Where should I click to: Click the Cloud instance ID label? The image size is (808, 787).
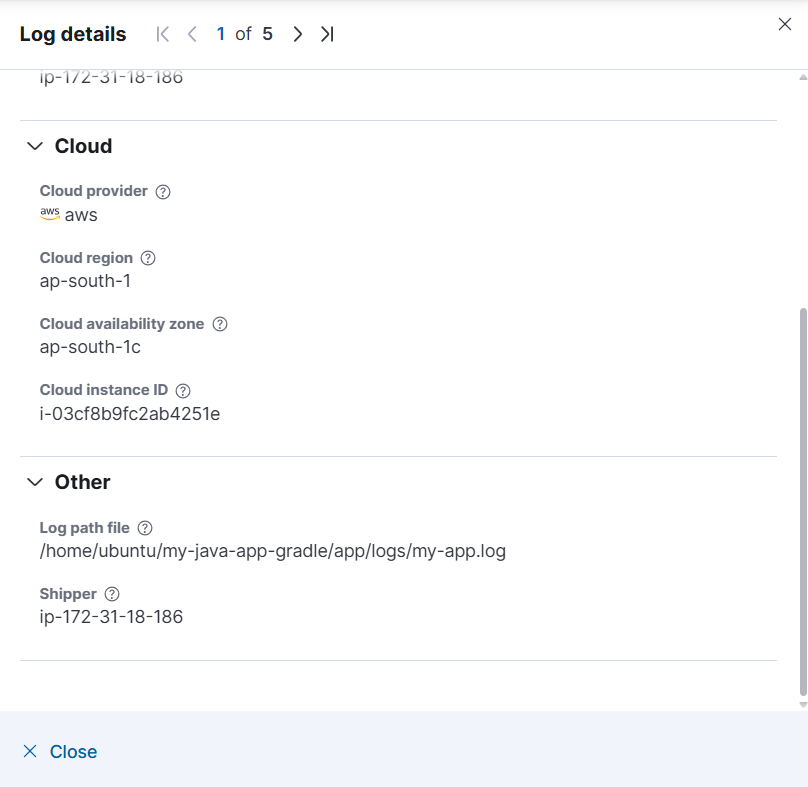click(x=104, y=390)
